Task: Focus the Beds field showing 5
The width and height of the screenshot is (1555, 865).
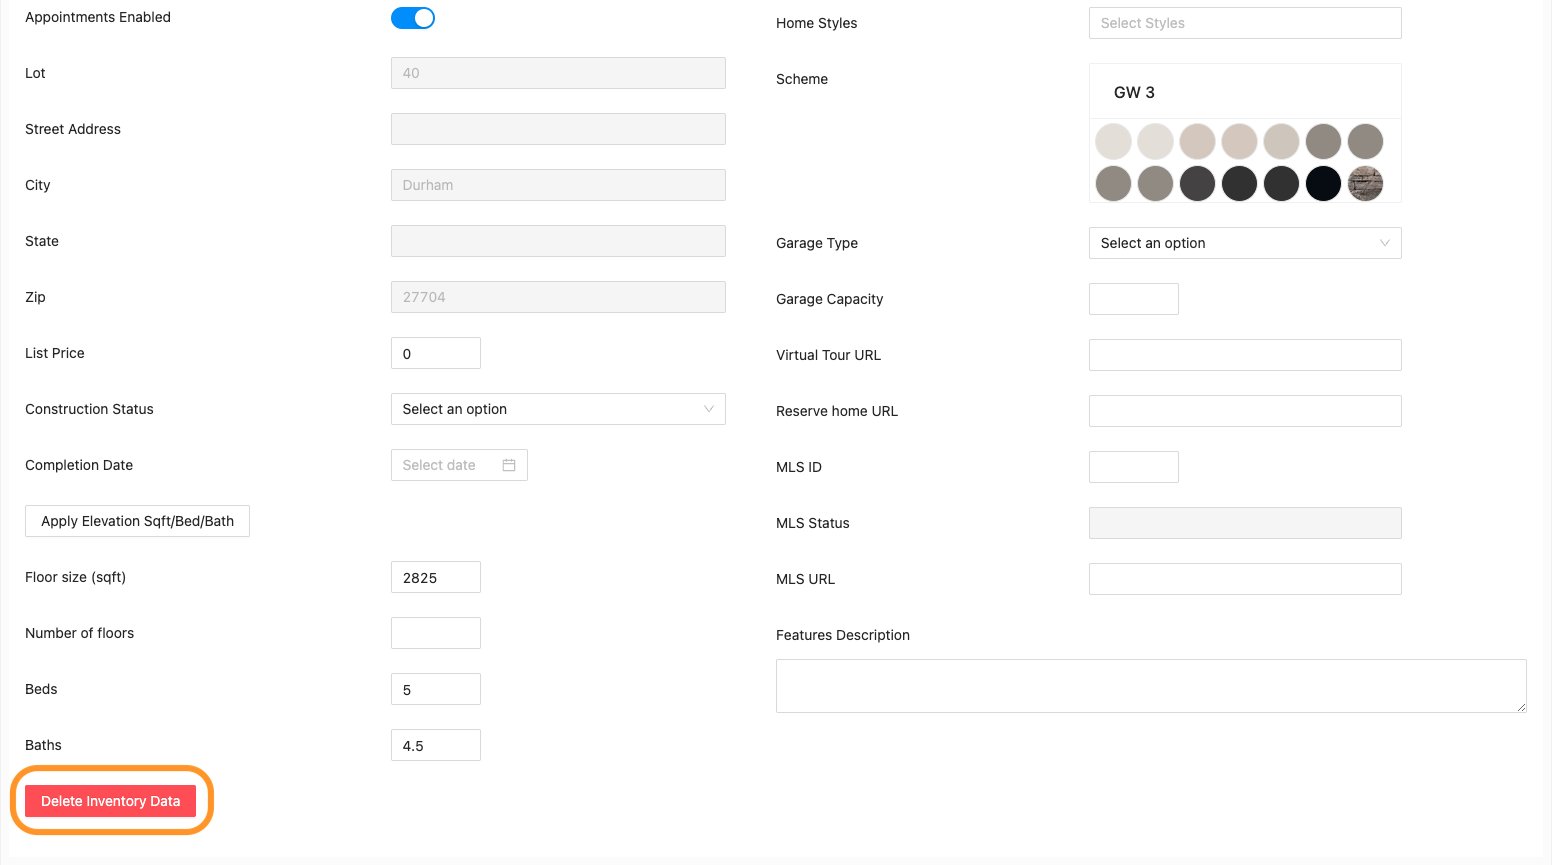Action: tap(436, 689)
